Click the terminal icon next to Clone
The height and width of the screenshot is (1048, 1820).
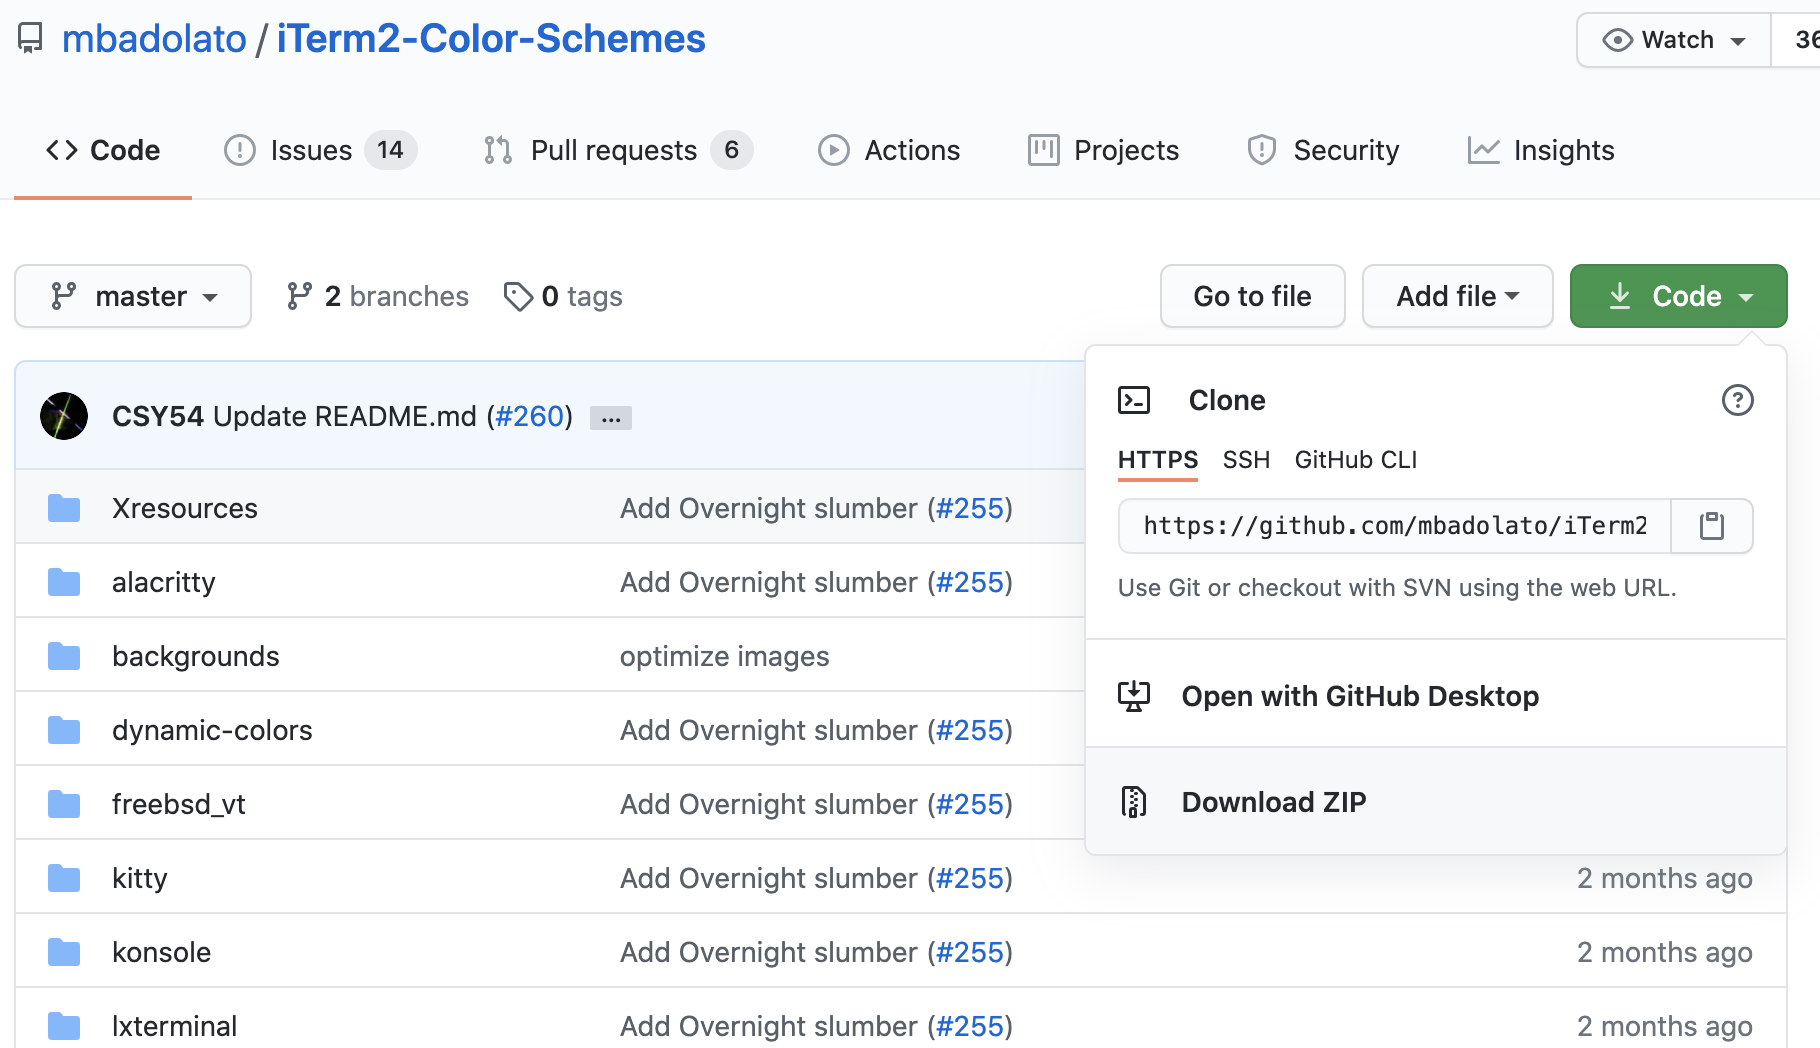click(x=1134, y=400)
